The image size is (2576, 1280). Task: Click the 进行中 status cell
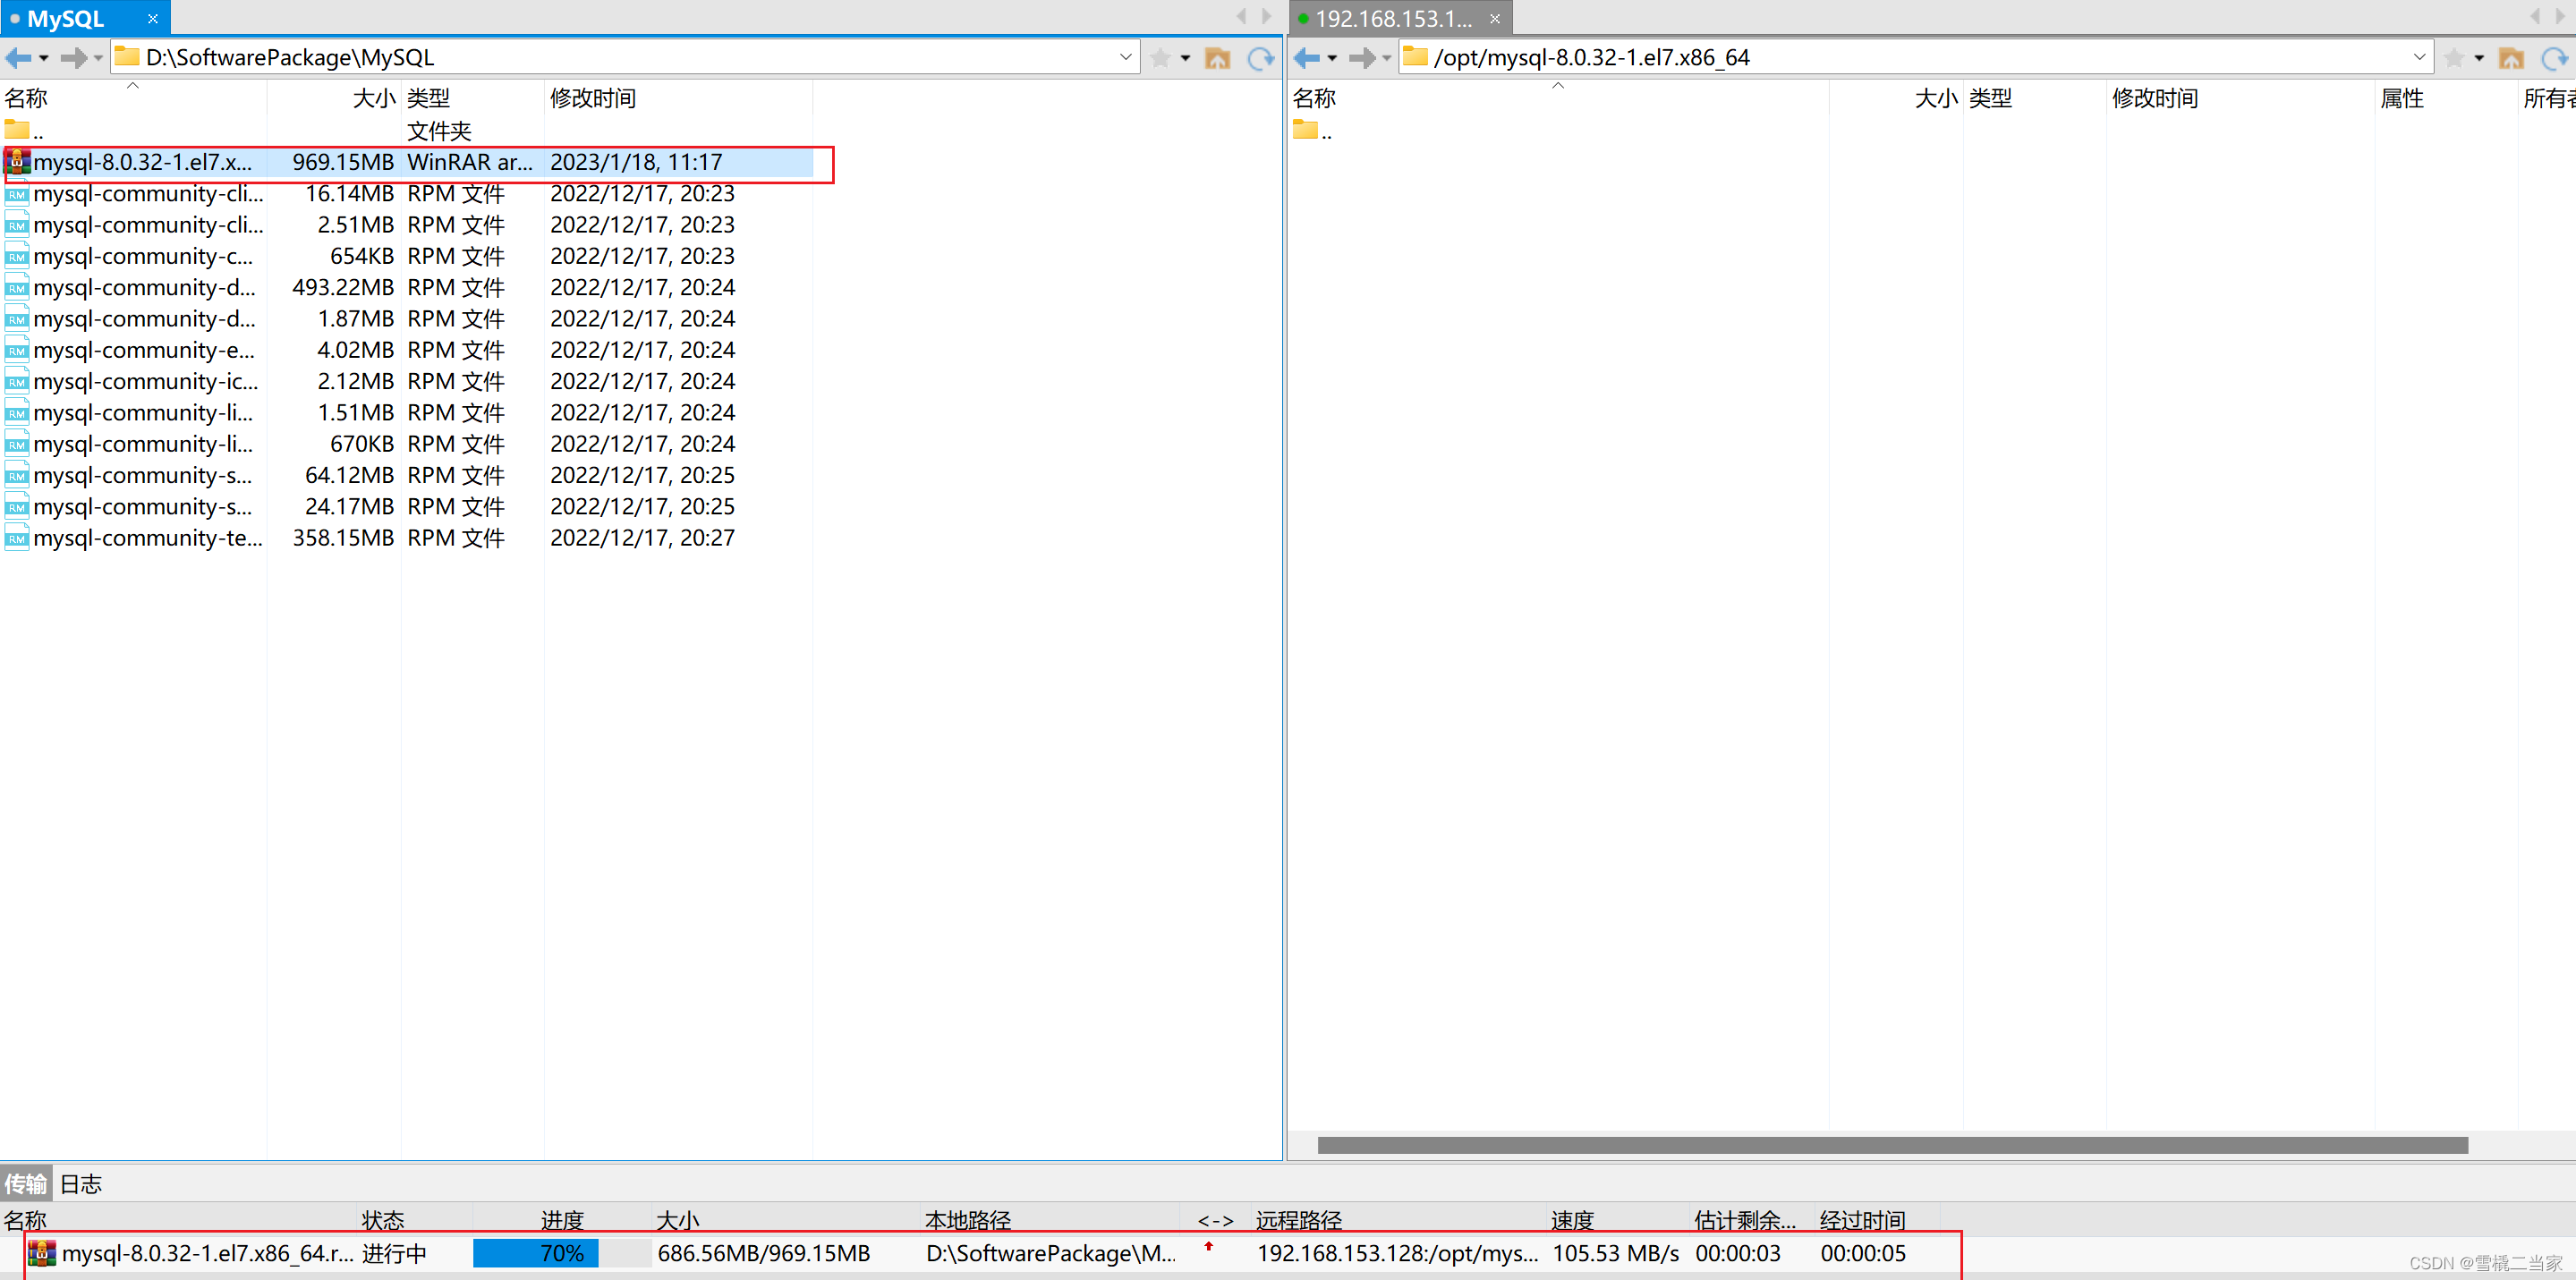click(394, 1253)
